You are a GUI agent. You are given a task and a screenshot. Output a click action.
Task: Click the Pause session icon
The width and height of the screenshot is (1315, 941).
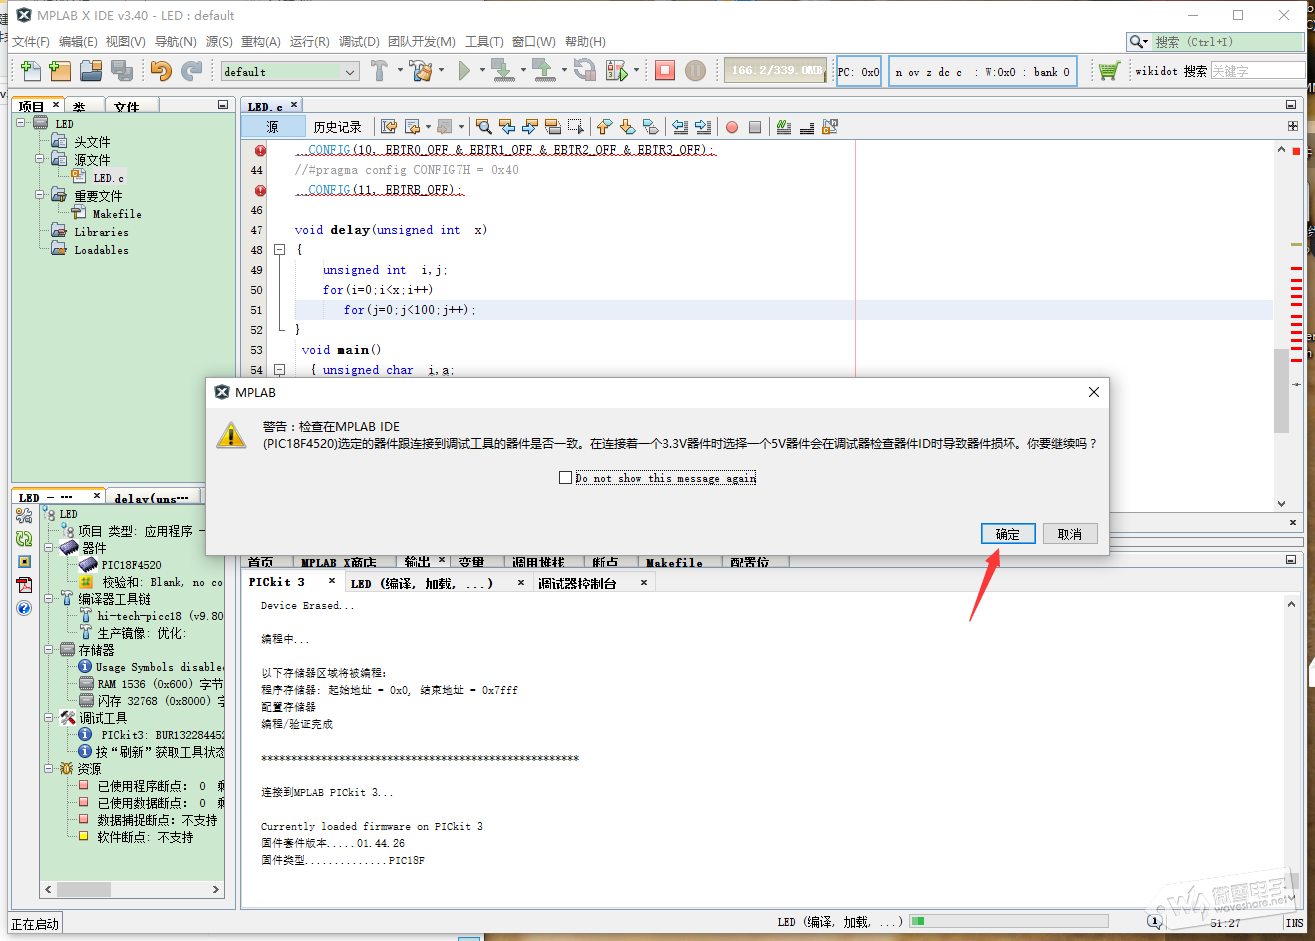point(696,71)
